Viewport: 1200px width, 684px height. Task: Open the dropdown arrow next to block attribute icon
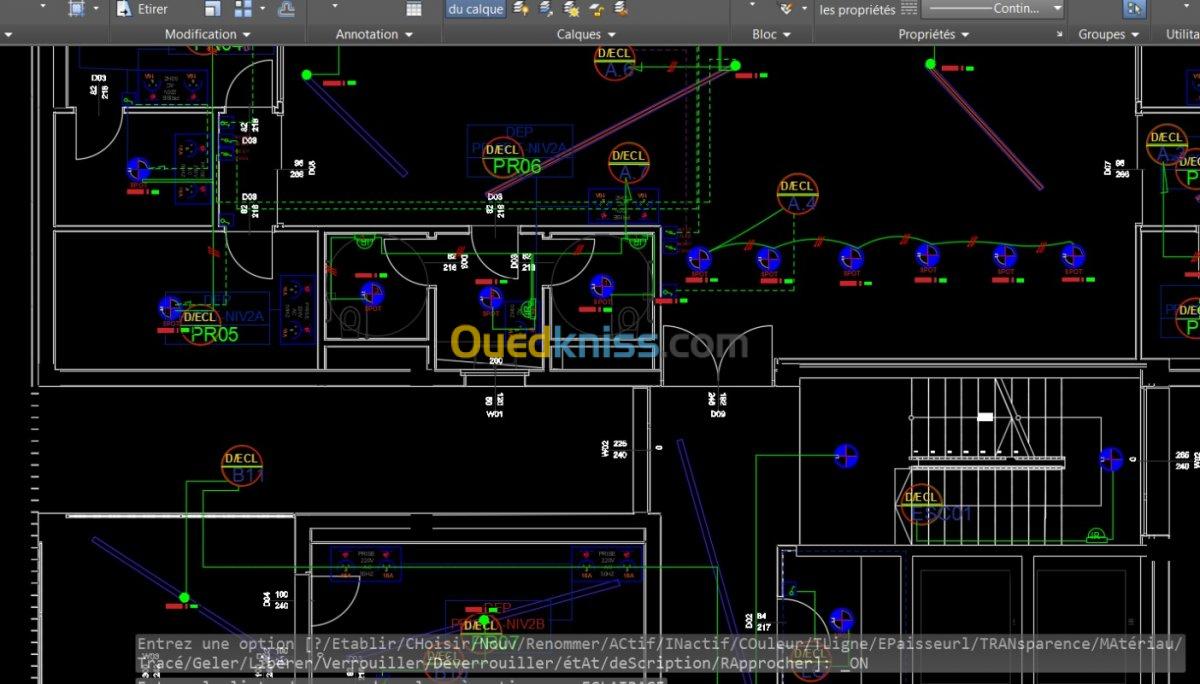[804, 8]
